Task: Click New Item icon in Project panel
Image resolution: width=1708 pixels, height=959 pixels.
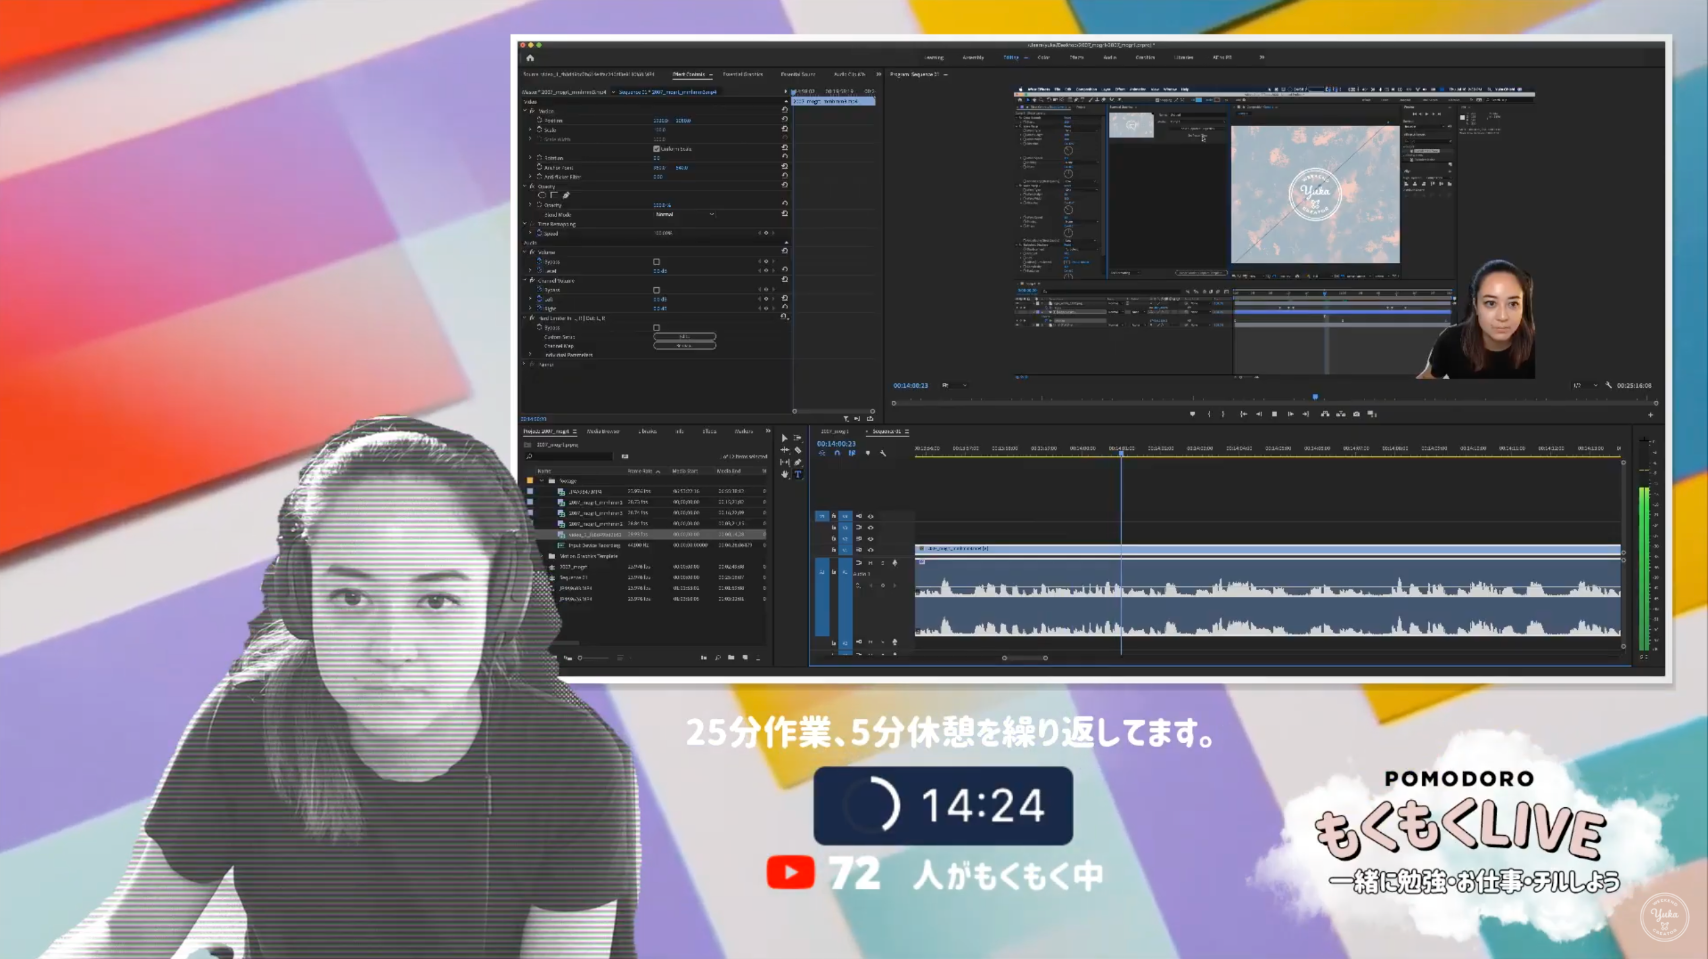Action: [745, 658]
